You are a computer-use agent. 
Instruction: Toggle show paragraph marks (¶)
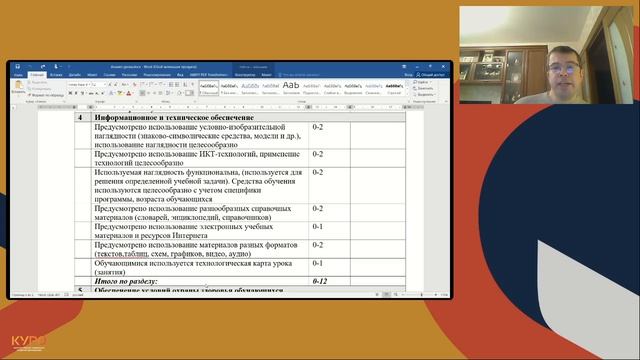193,84
